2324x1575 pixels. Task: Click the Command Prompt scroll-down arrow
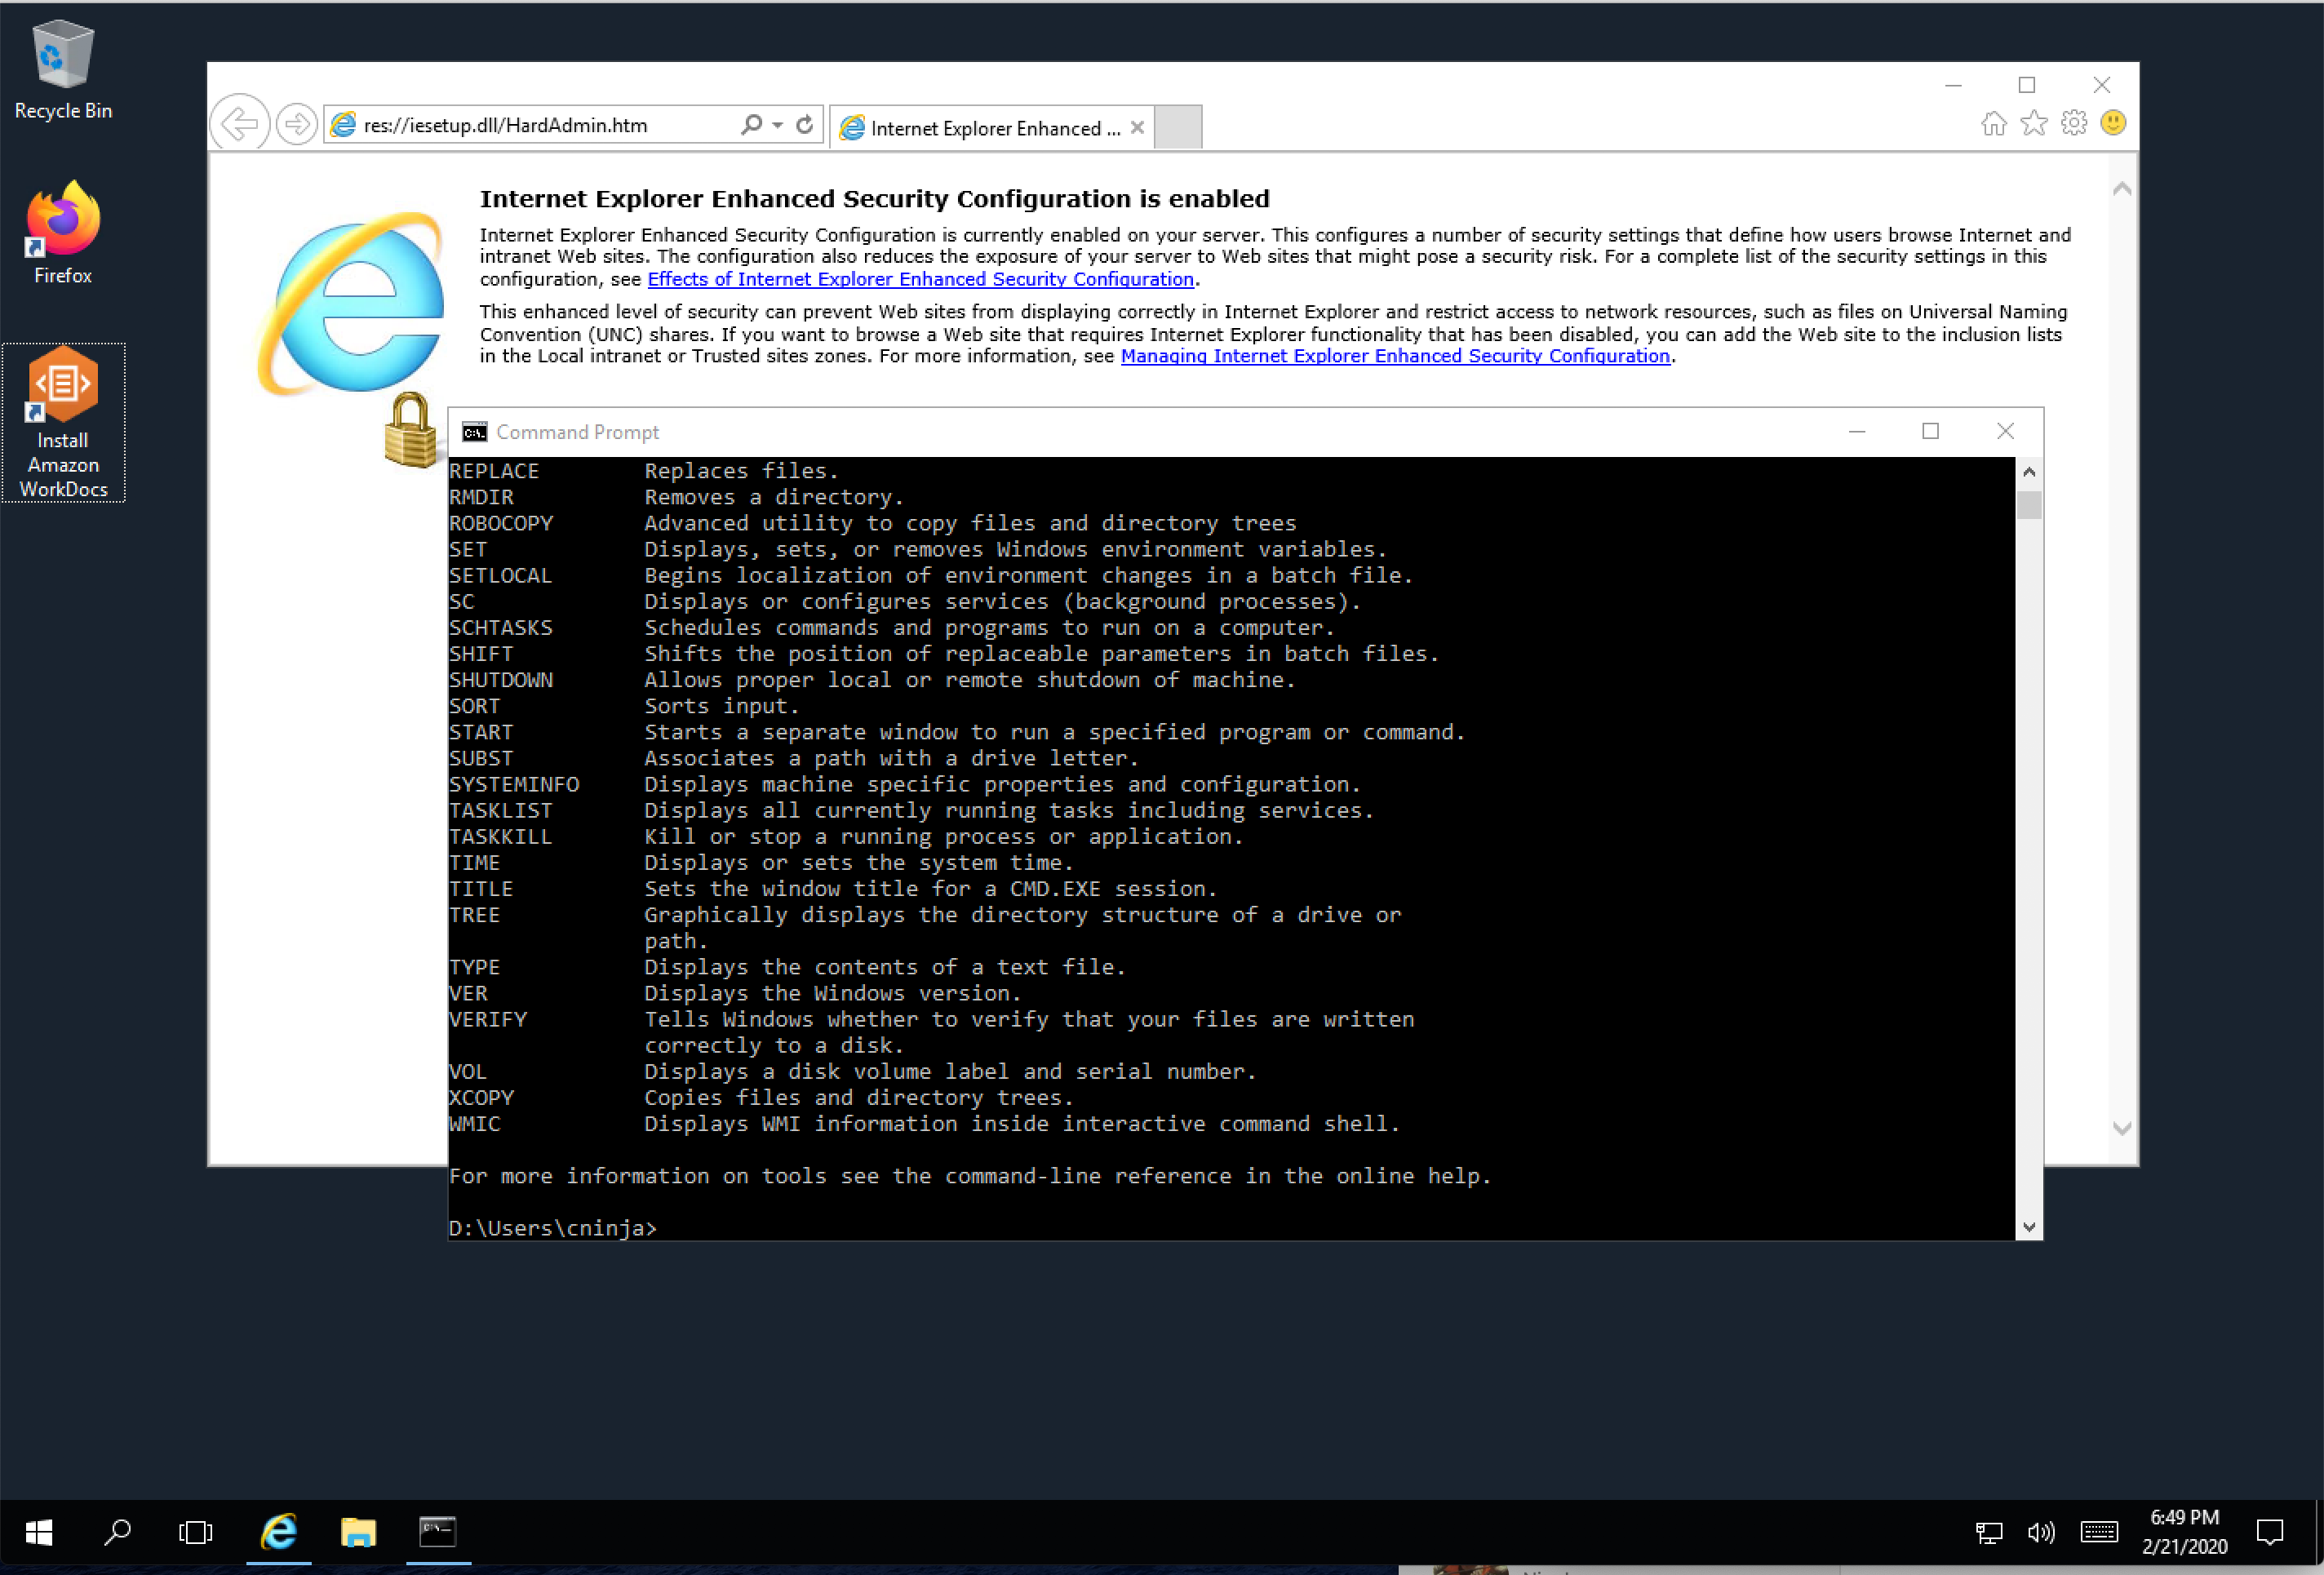[x=2029, y=1228]
